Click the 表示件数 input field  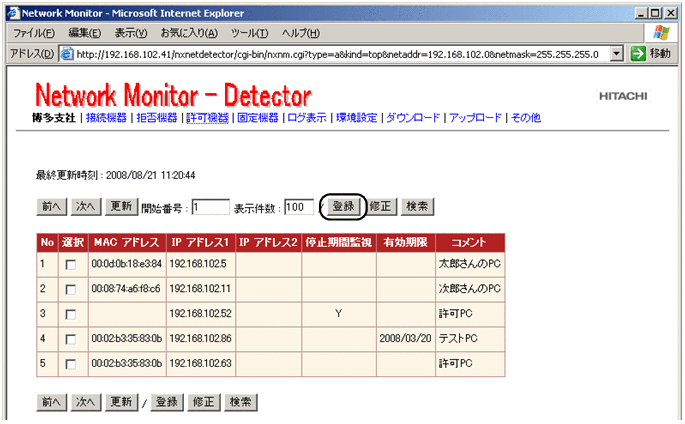click(299, 207)
